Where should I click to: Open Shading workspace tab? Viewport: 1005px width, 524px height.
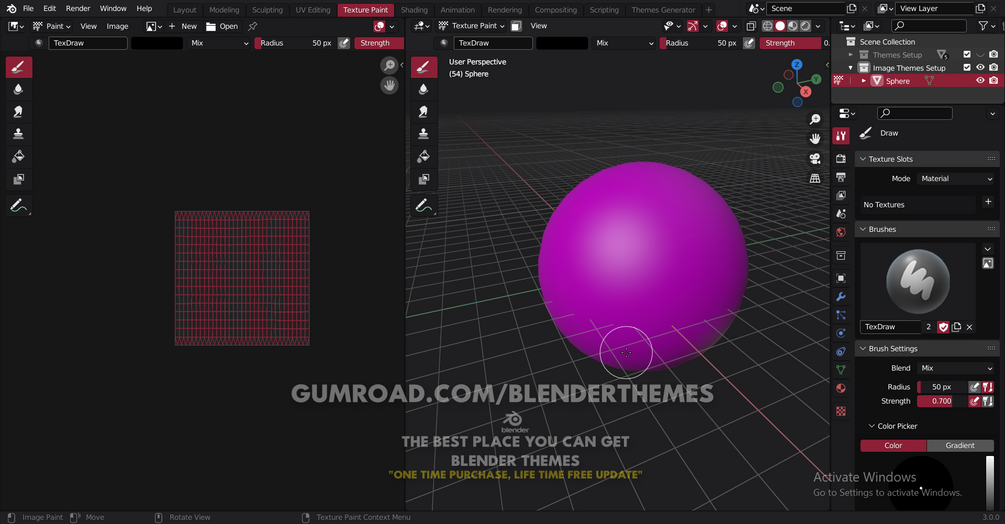414,10
